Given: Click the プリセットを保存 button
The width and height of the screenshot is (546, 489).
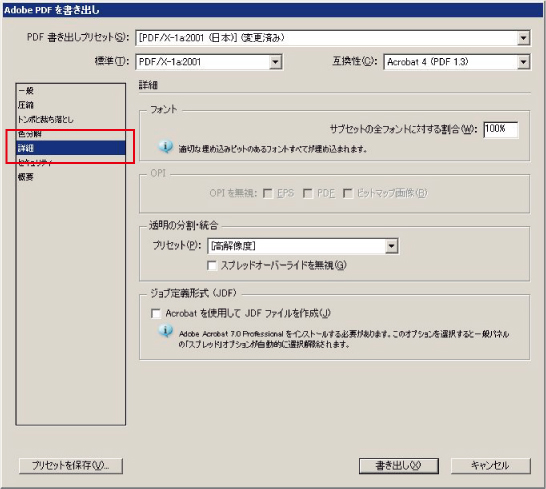Looking at the screenshot, I should 71,466.
